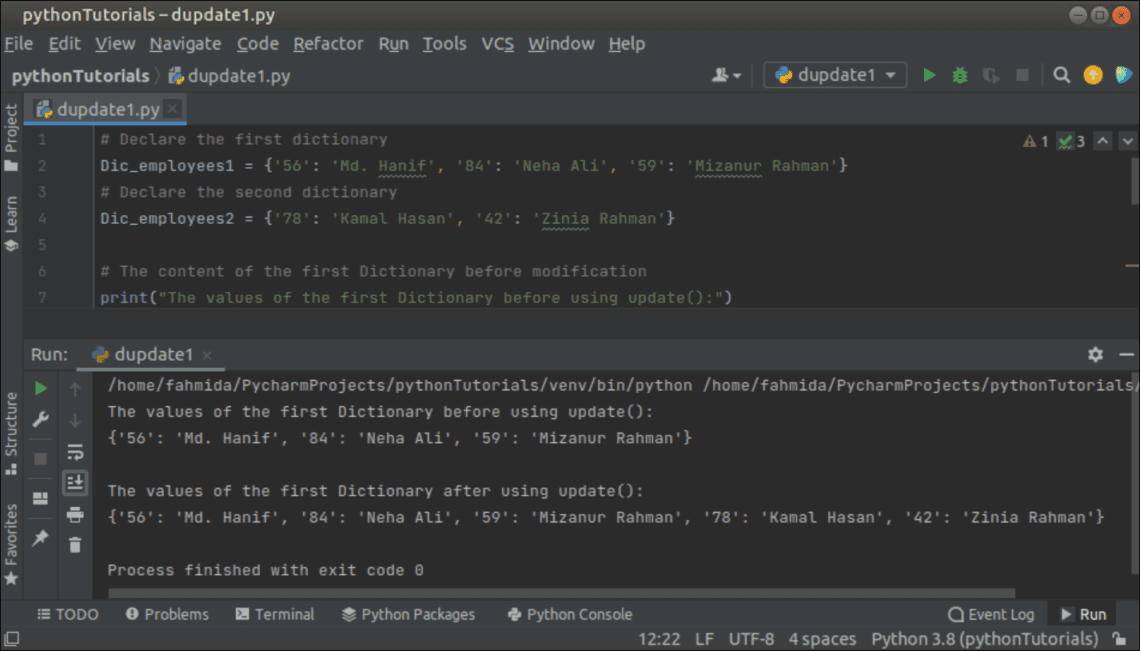
Task: Run with coverage toolbar icon
Action: 991,75
